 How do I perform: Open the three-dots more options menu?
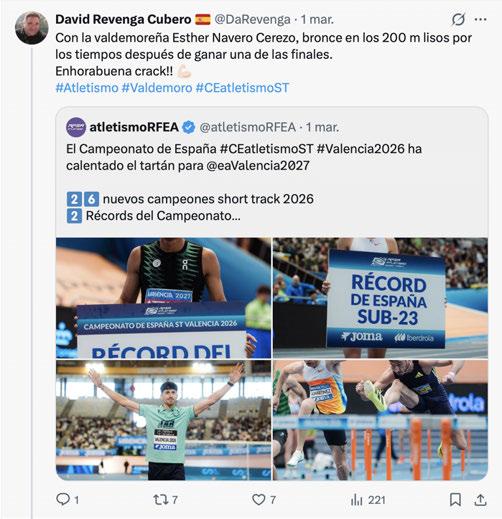pyautogui.click(x=480, y=19)
